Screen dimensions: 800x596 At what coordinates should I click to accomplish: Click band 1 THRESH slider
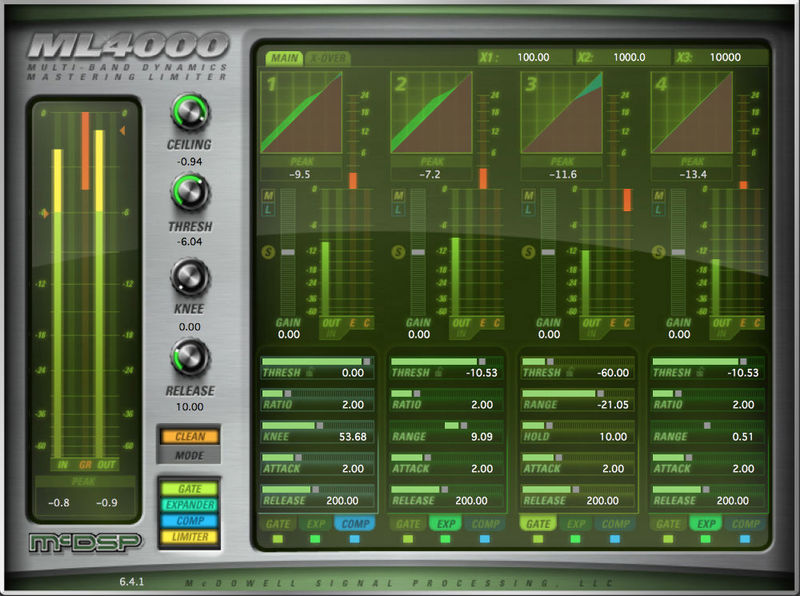[x=317, y=361]
